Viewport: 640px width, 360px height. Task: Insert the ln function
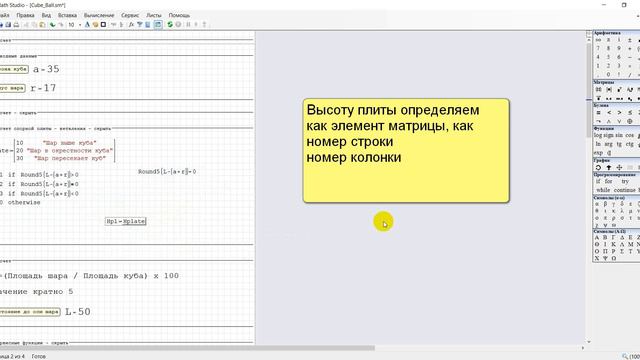(598, 144)
